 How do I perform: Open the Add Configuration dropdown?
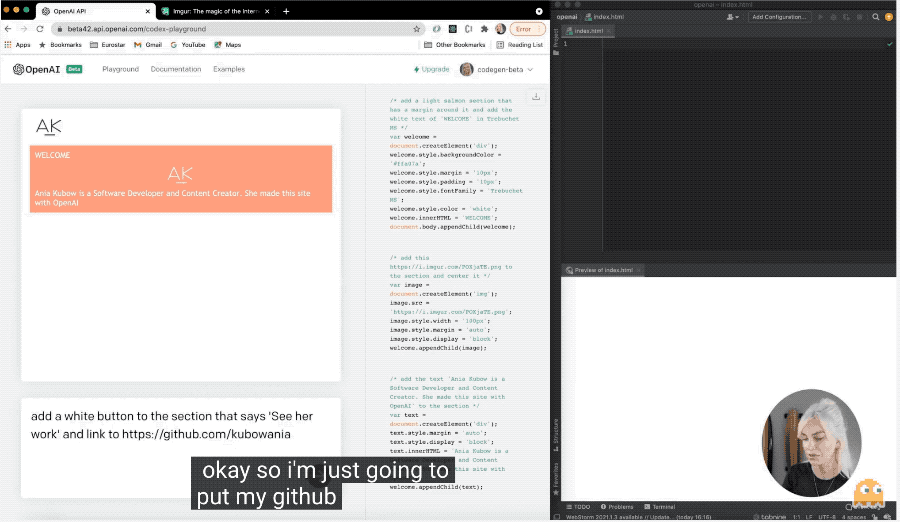point(779,17)
